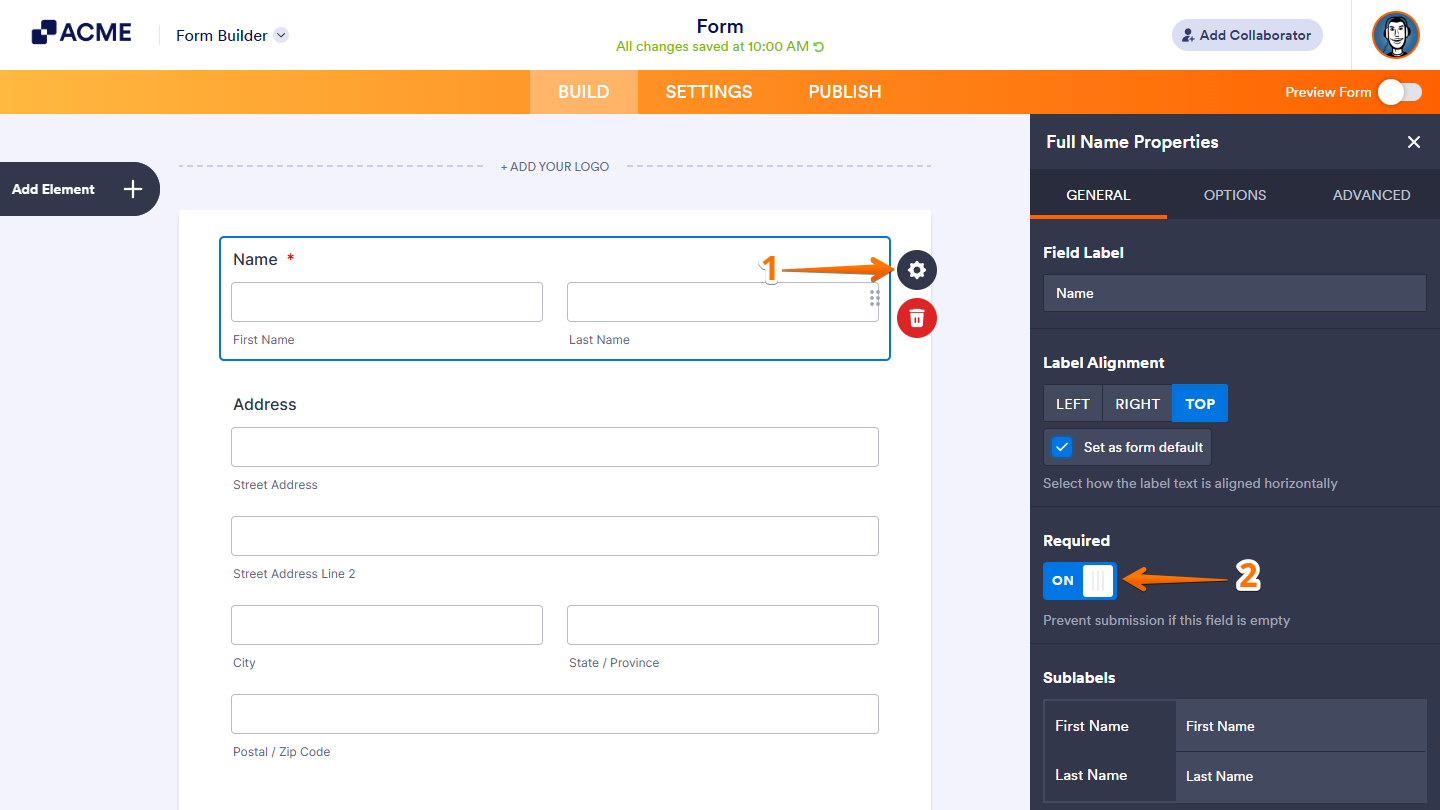The height and width of the screenshot is (810, 1440).
Task: Open the Name field settings gear
Action: [x=916, y=270]
